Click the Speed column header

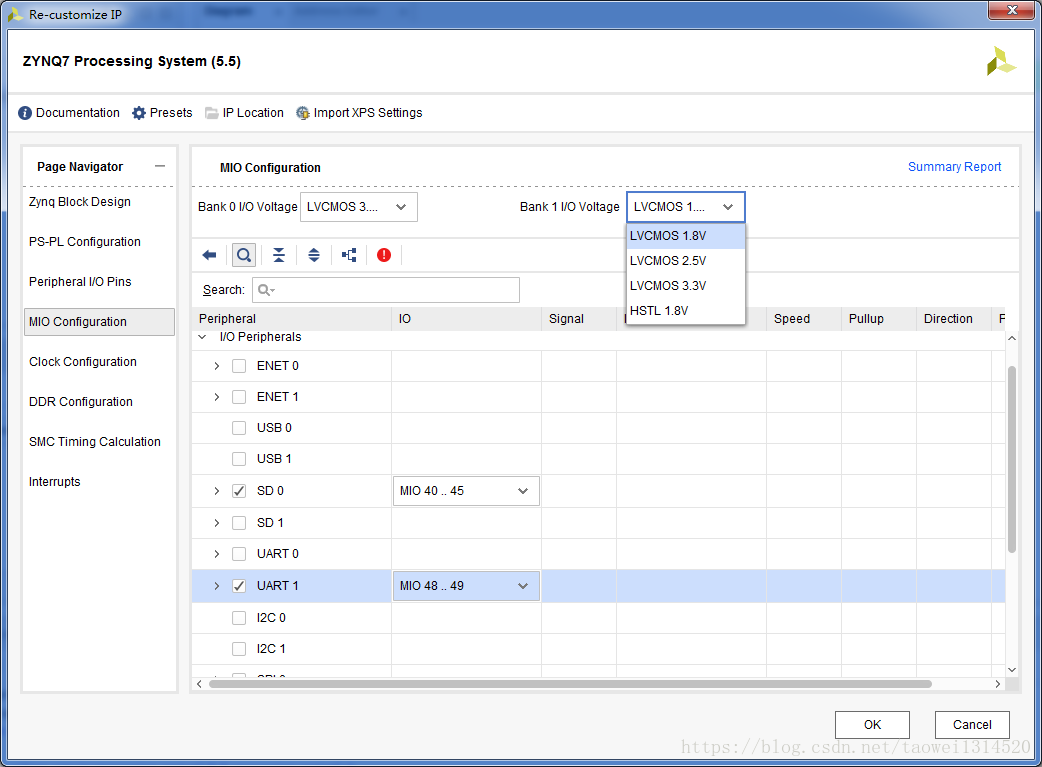click(x=803, y=319)
